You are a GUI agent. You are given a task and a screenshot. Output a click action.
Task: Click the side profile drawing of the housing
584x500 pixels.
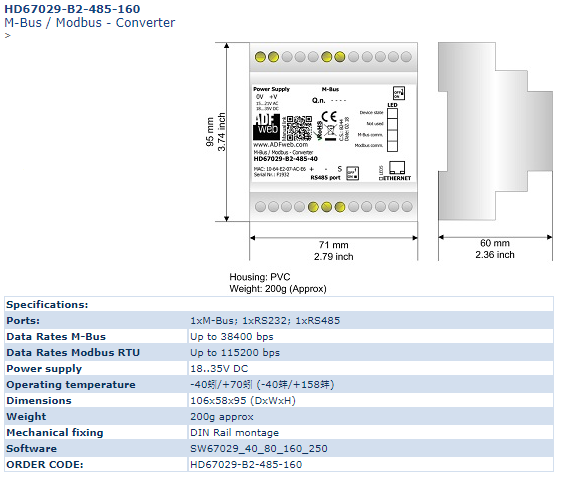coord(495,131)
